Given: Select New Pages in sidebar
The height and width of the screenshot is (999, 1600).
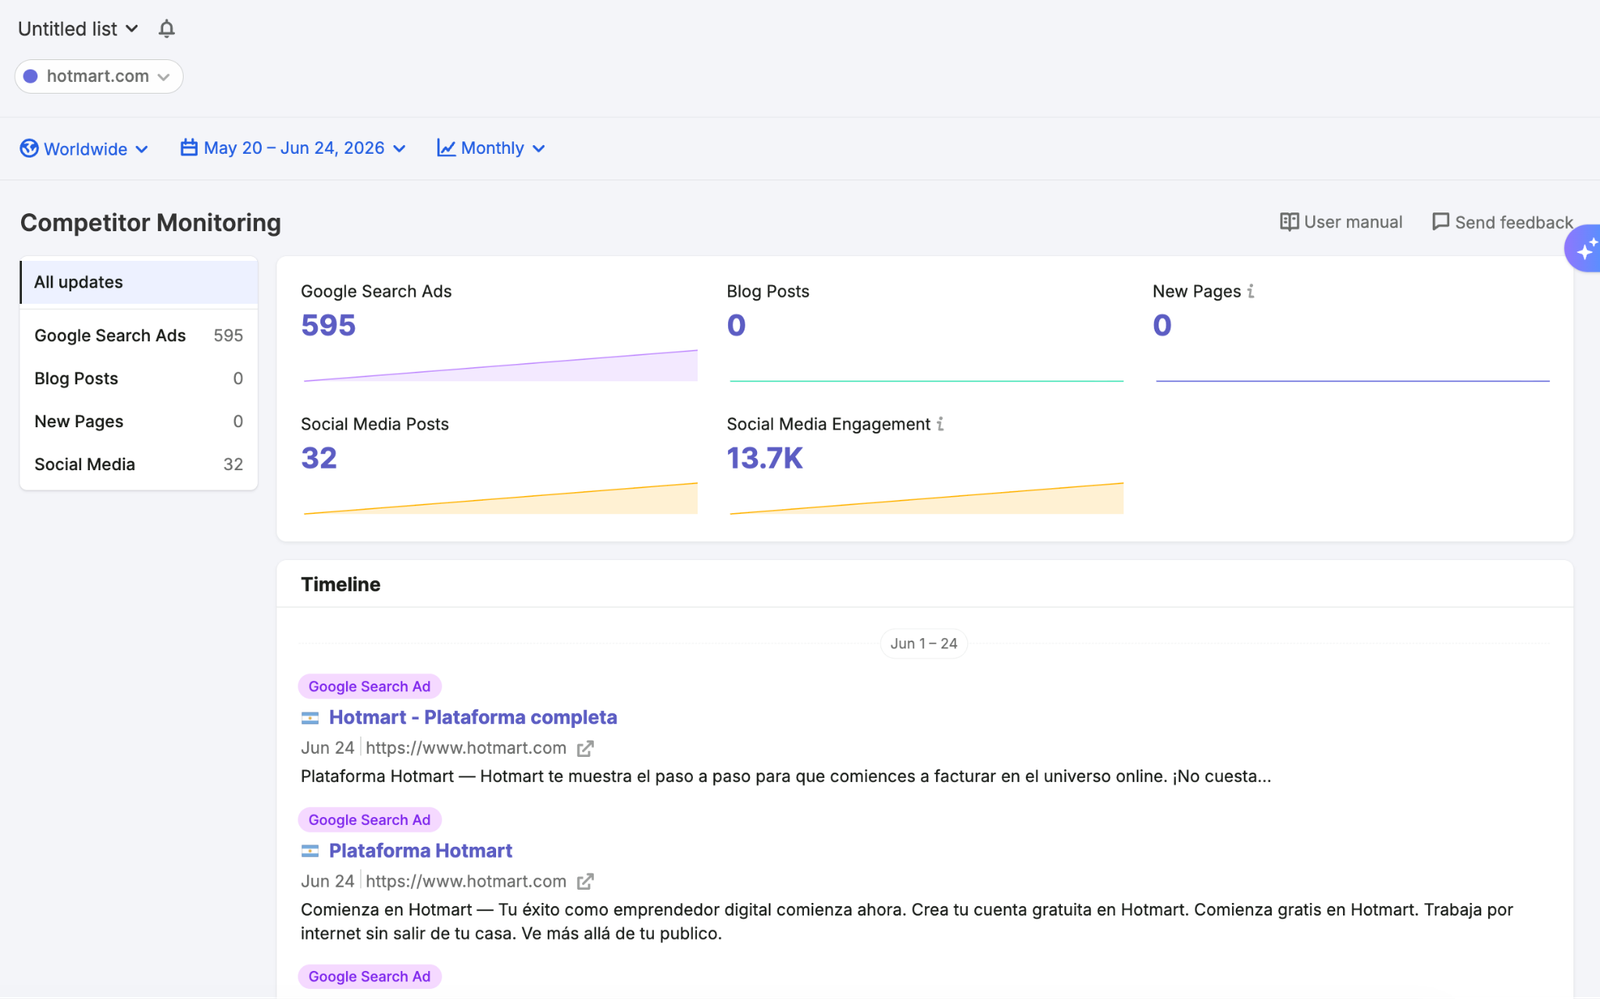Looking at the screenshot, I should point(139,422).
